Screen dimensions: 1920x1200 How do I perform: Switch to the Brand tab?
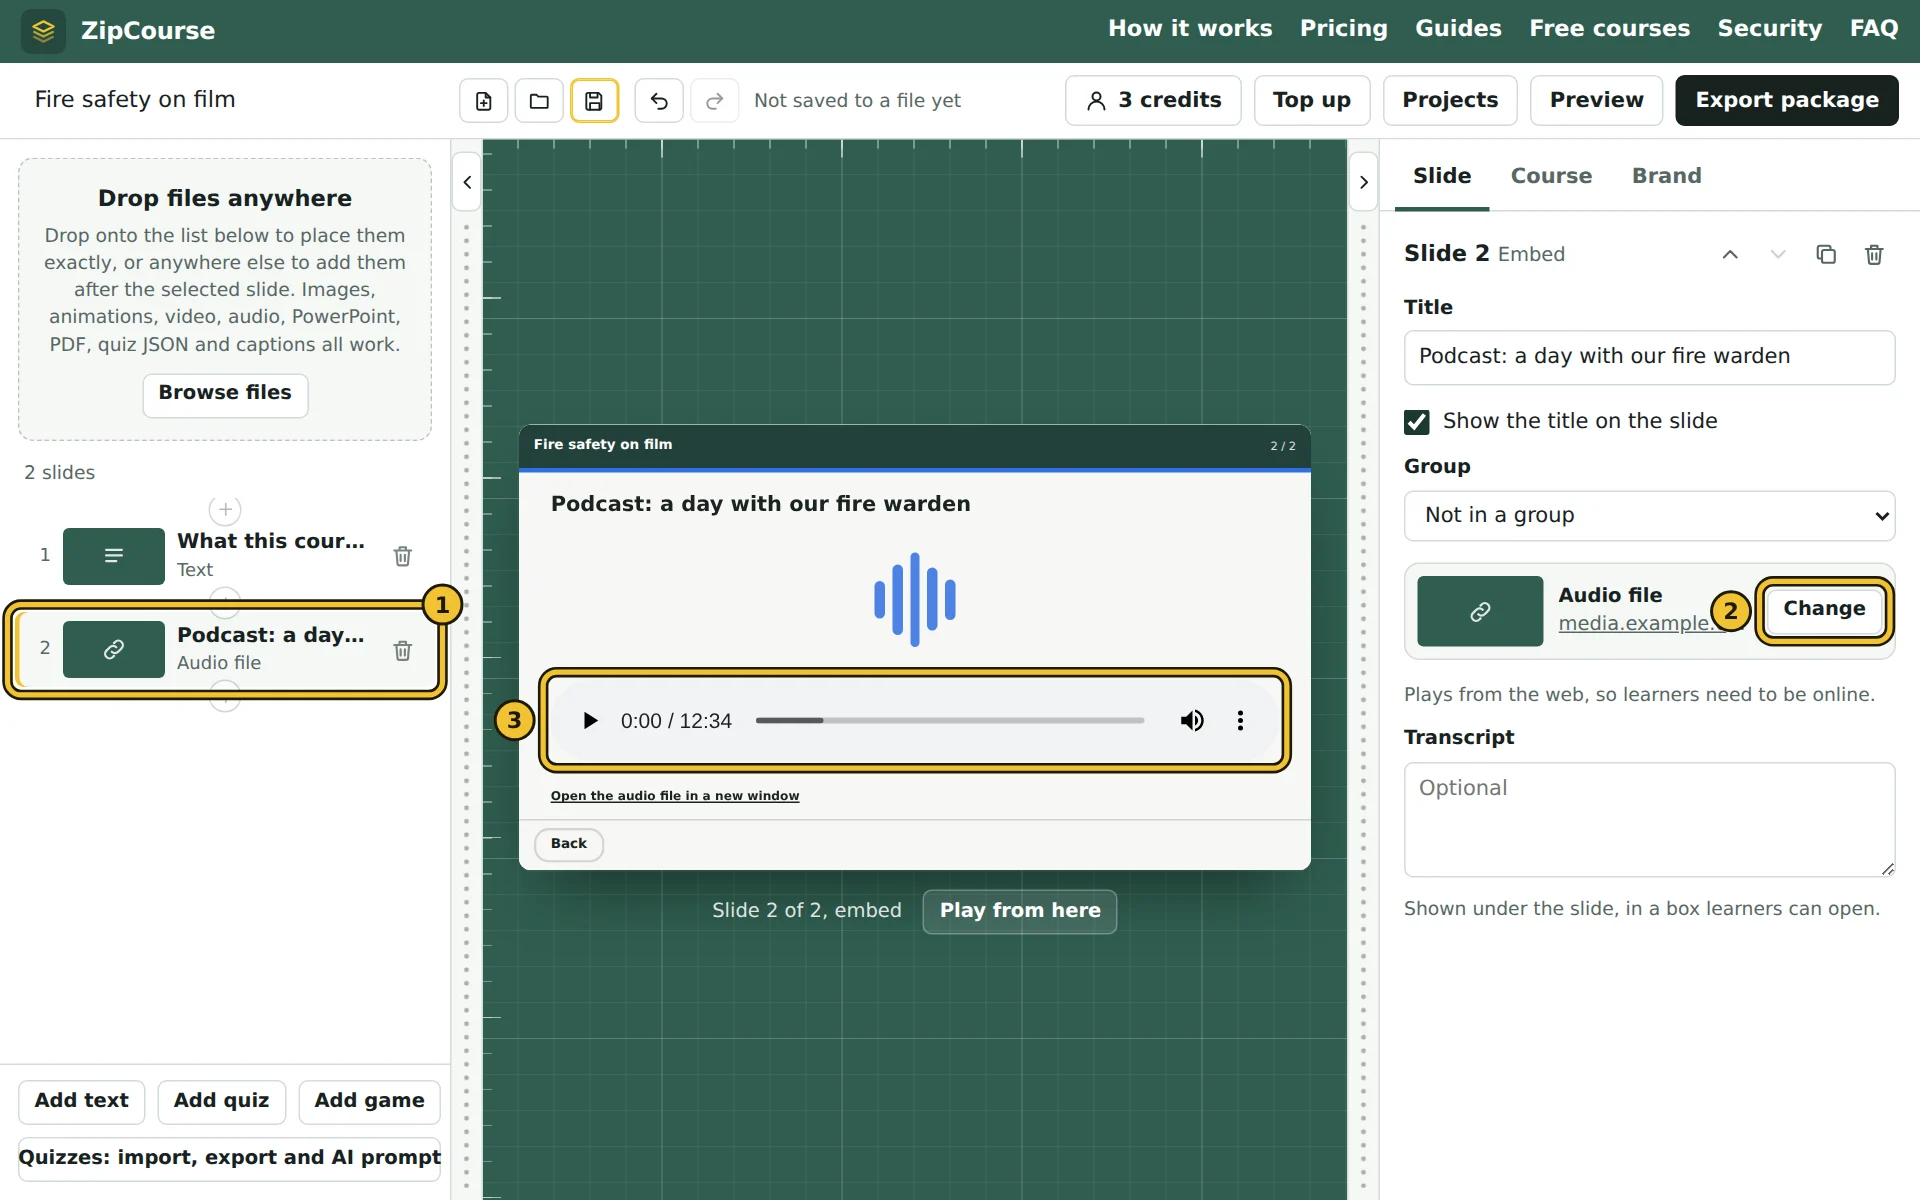coord(1666,176)
